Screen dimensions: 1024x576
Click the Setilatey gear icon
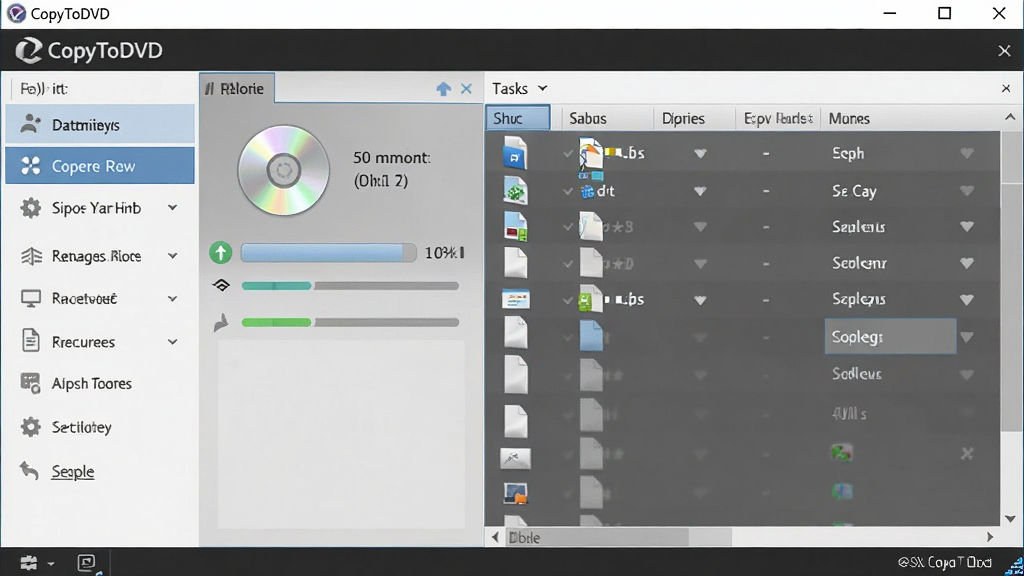pos(31,427)
